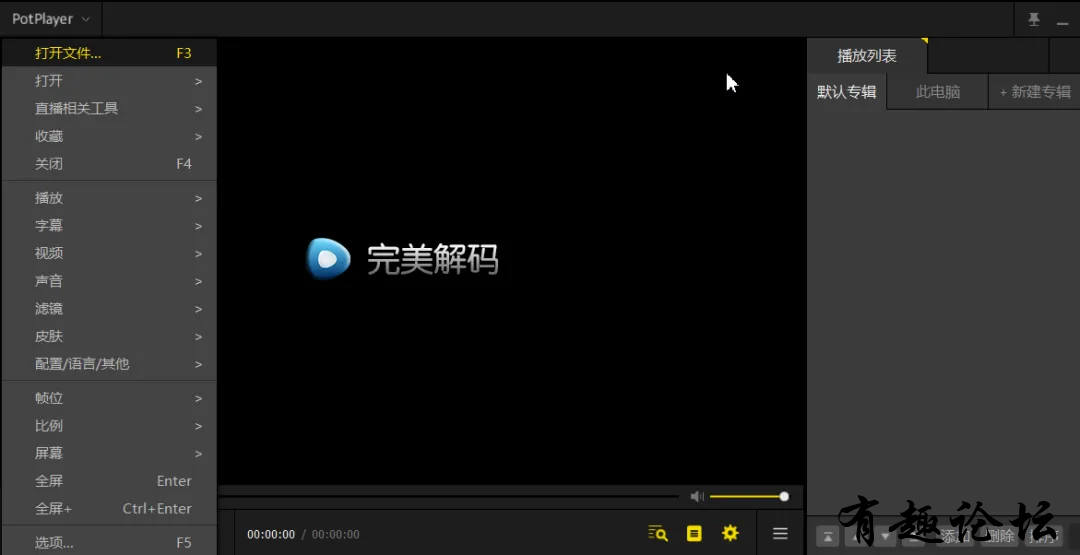Open the playlist search icon

tap(658, 533)
